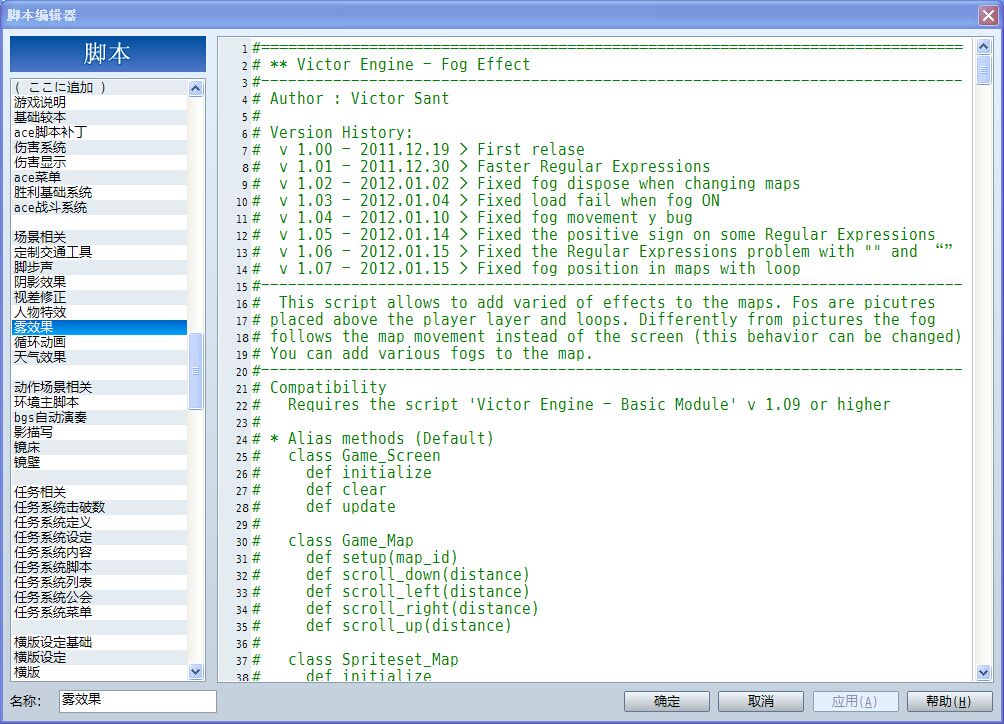Select the 伤害显示 script
The width and height of the screenshot is (1004, 724).
coord(100,163)
